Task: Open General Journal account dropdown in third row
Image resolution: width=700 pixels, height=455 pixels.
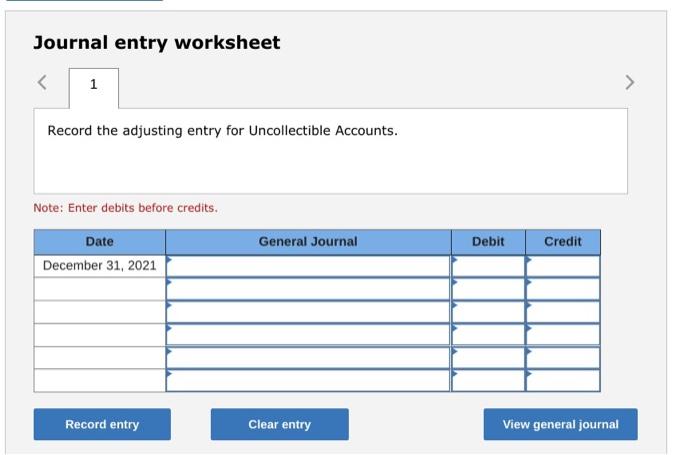Action: coord(308,312)
